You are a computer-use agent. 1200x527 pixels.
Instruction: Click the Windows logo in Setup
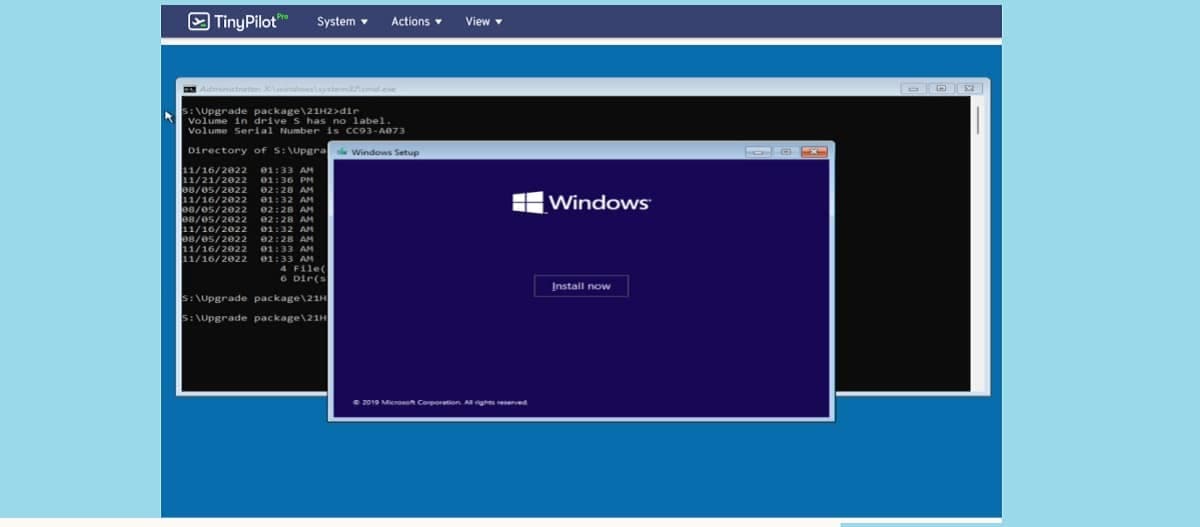581,202
